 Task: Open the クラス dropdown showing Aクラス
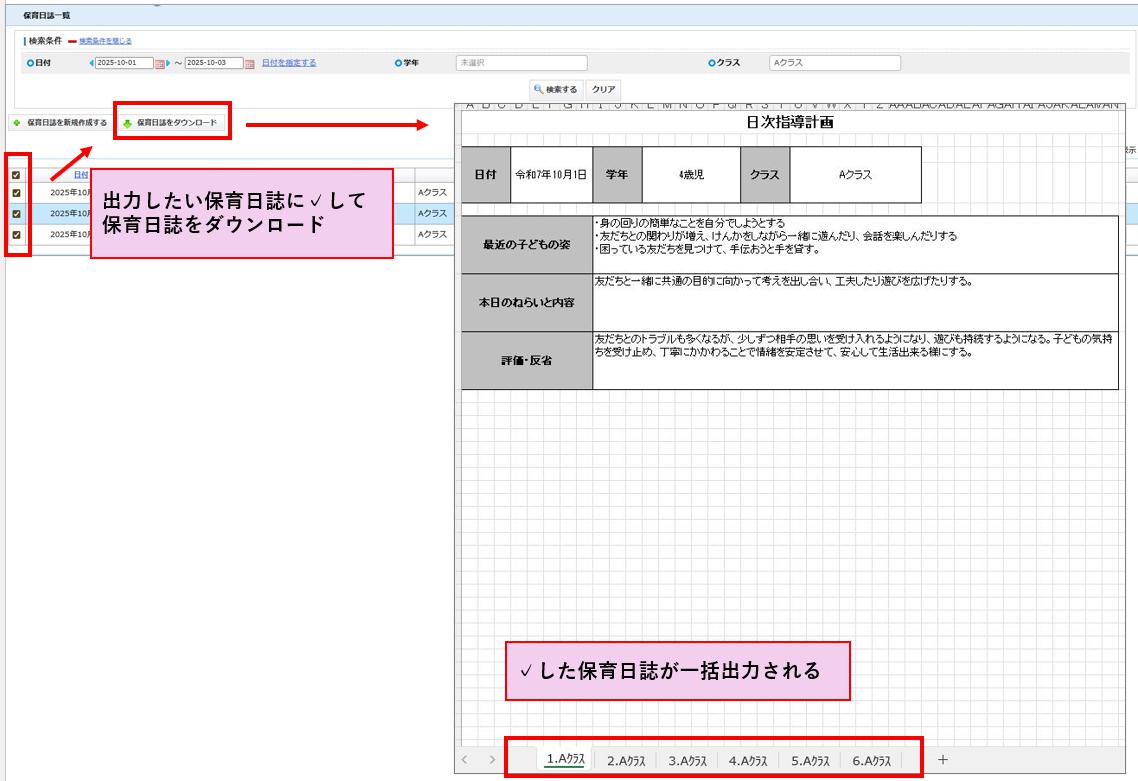click(834, 63)
